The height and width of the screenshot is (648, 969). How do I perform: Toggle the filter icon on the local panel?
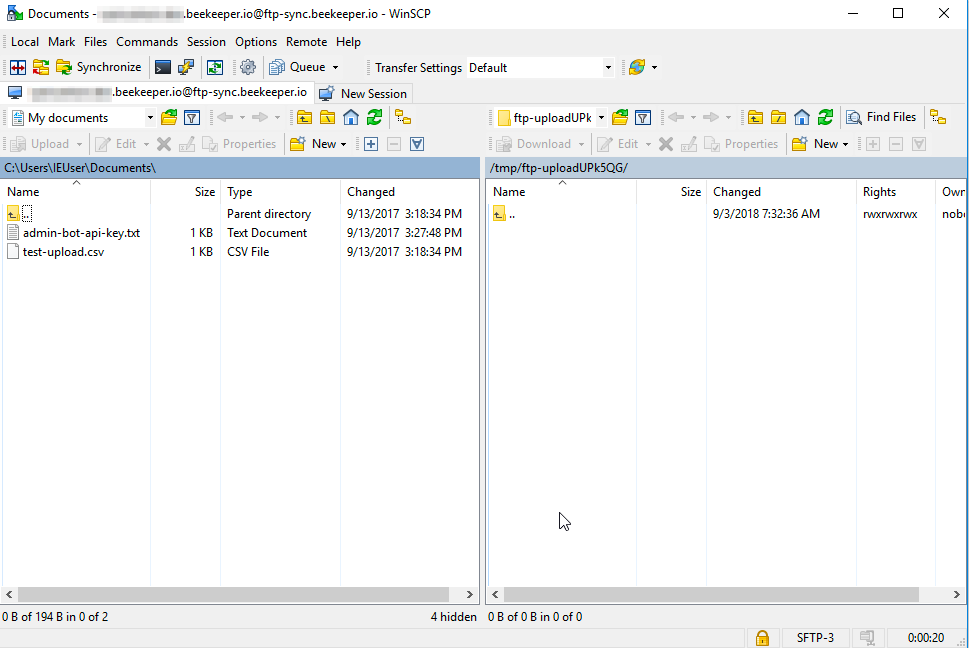point(191,117)
